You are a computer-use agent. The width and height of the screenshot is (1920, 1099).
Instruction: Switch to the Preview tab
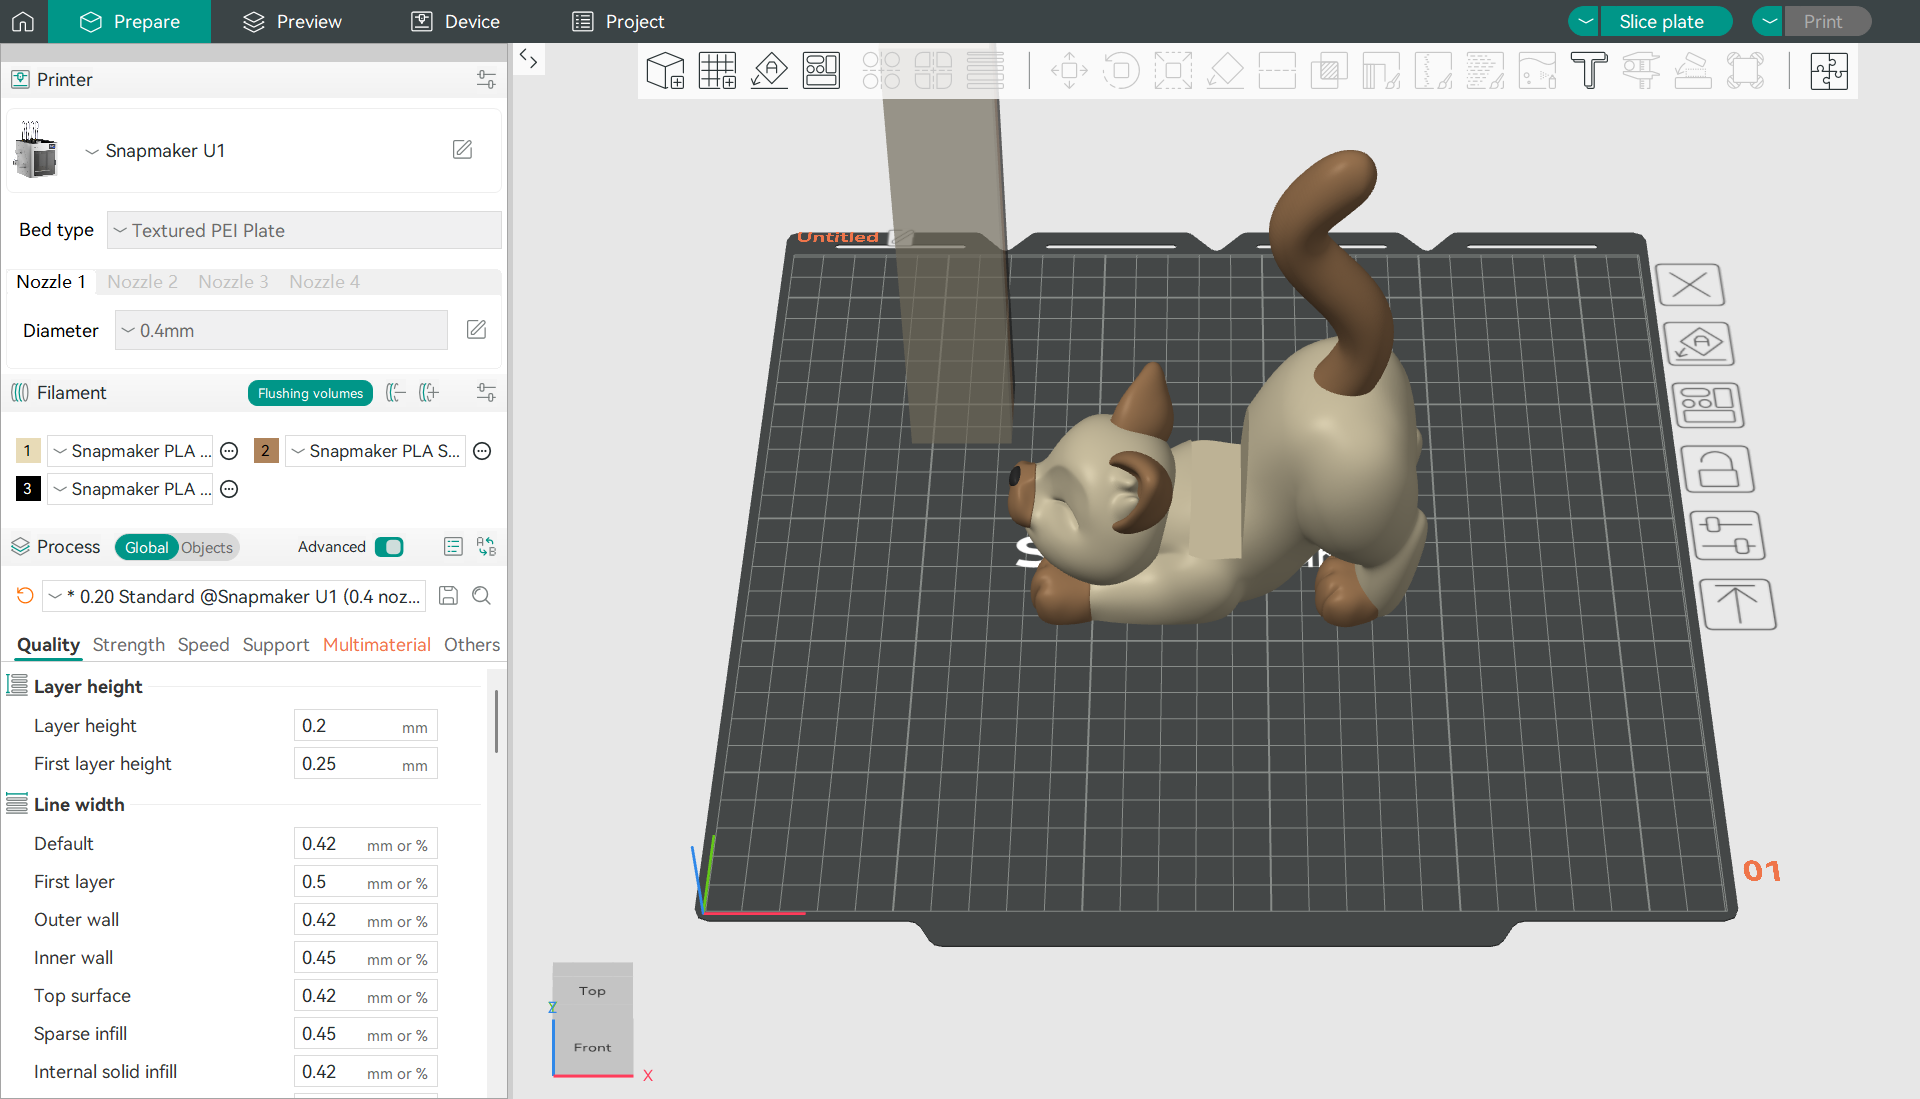[293, 21]
